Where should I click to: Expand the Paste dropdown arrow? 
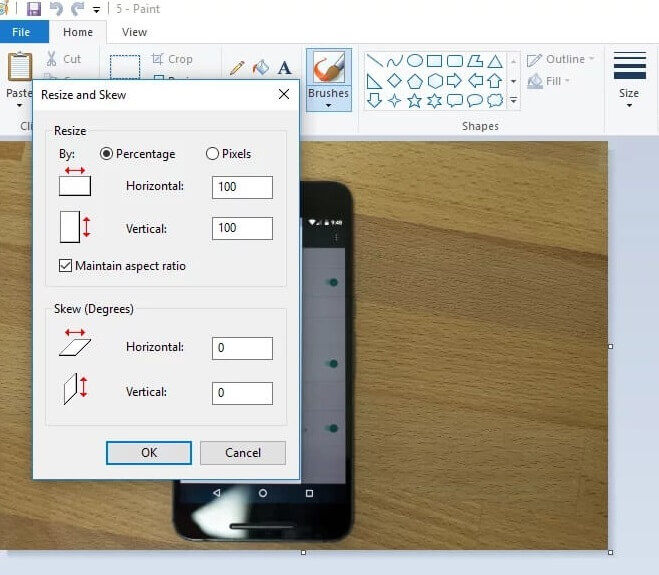click(x=19, y=106)
